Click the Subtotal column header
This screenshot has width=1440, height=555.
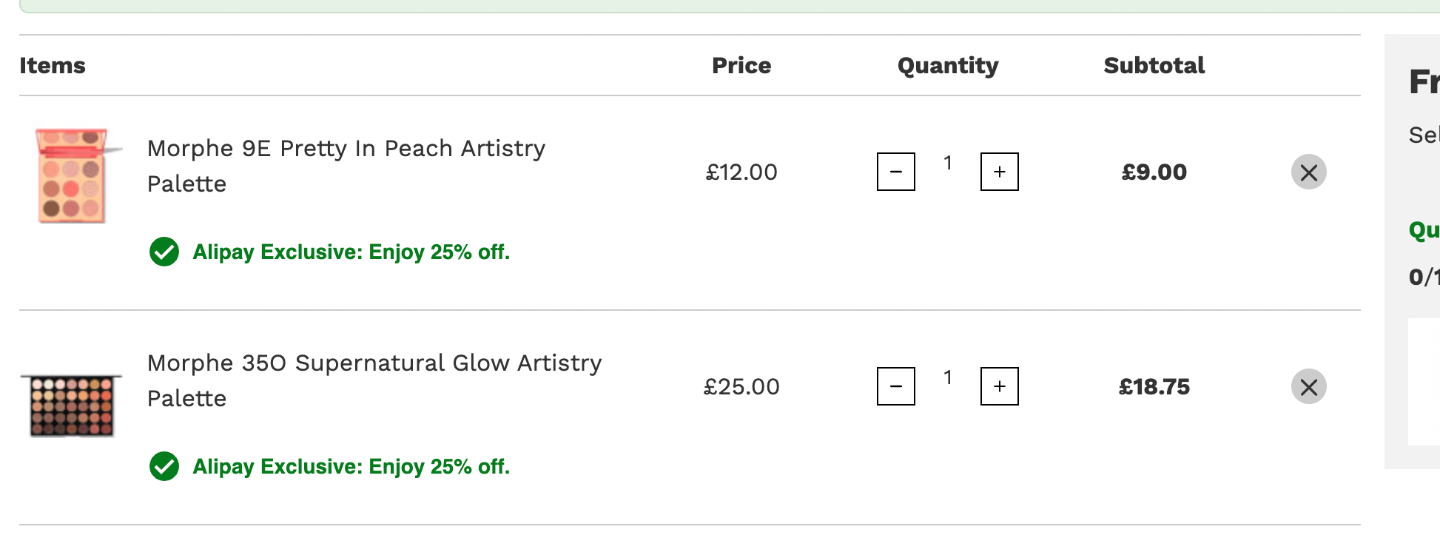coord(1154,66)
